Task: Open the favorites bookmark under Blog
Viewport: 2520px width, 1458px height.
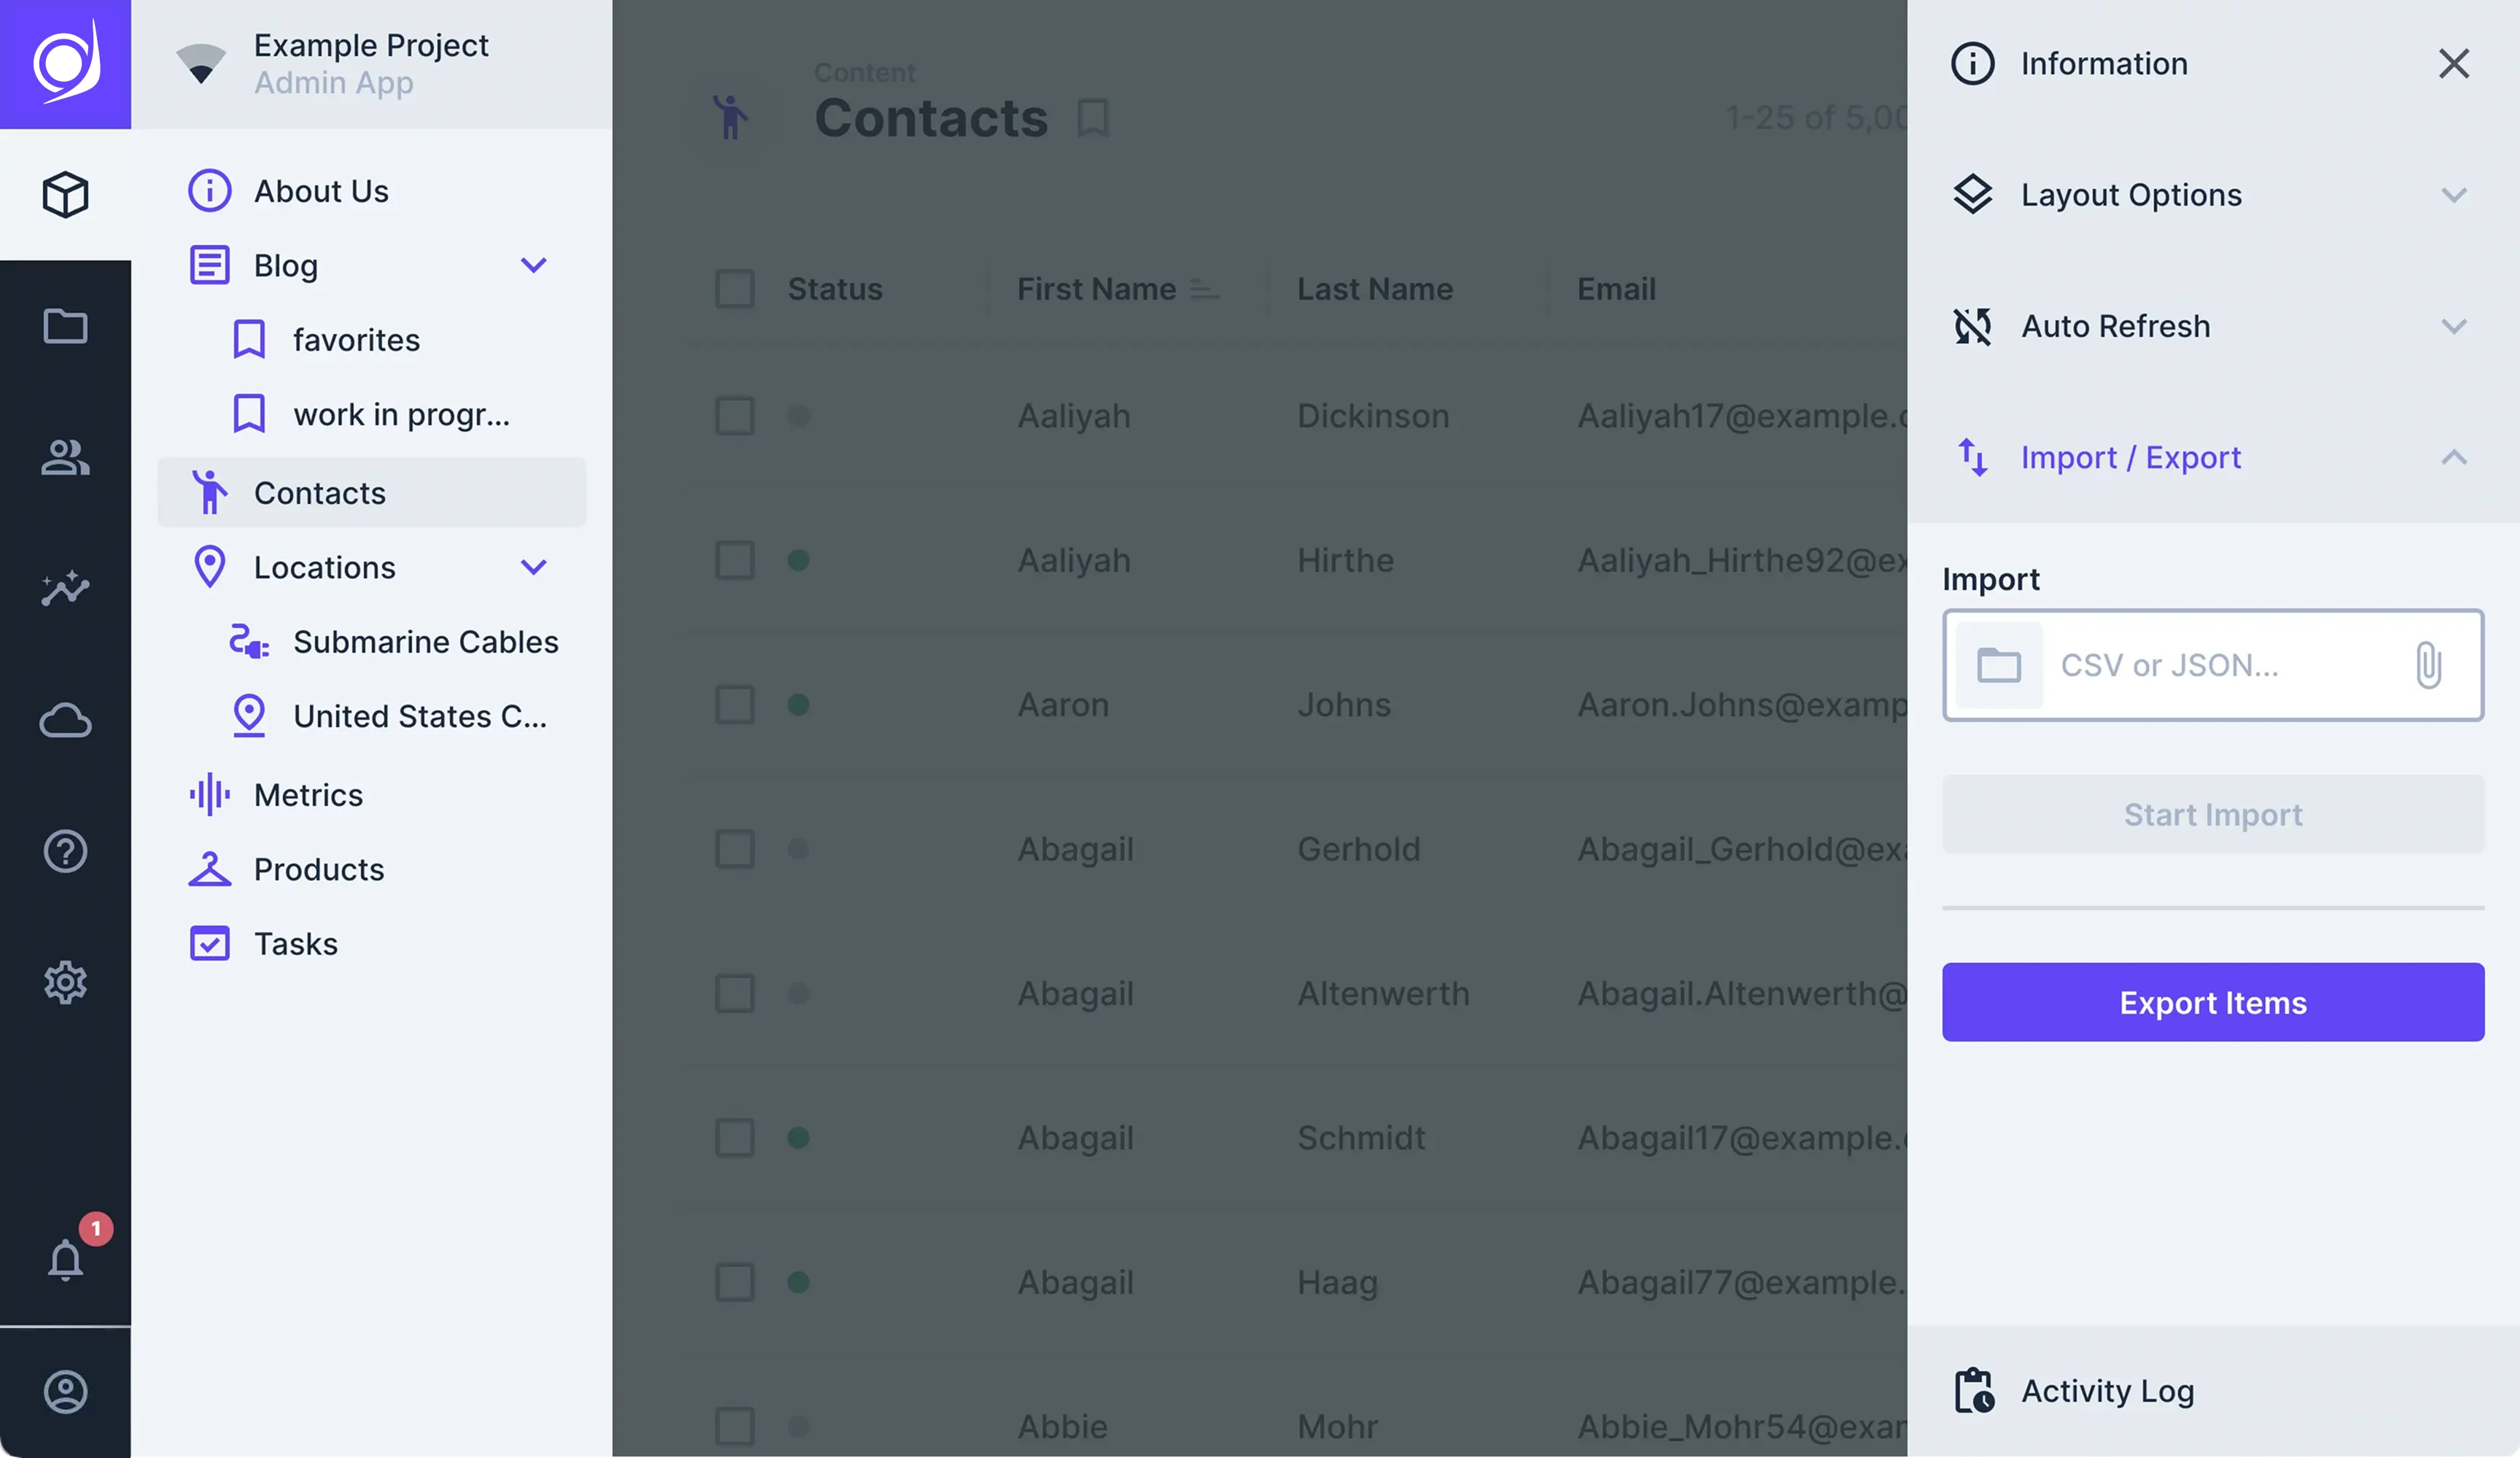Action: point(355,340)
